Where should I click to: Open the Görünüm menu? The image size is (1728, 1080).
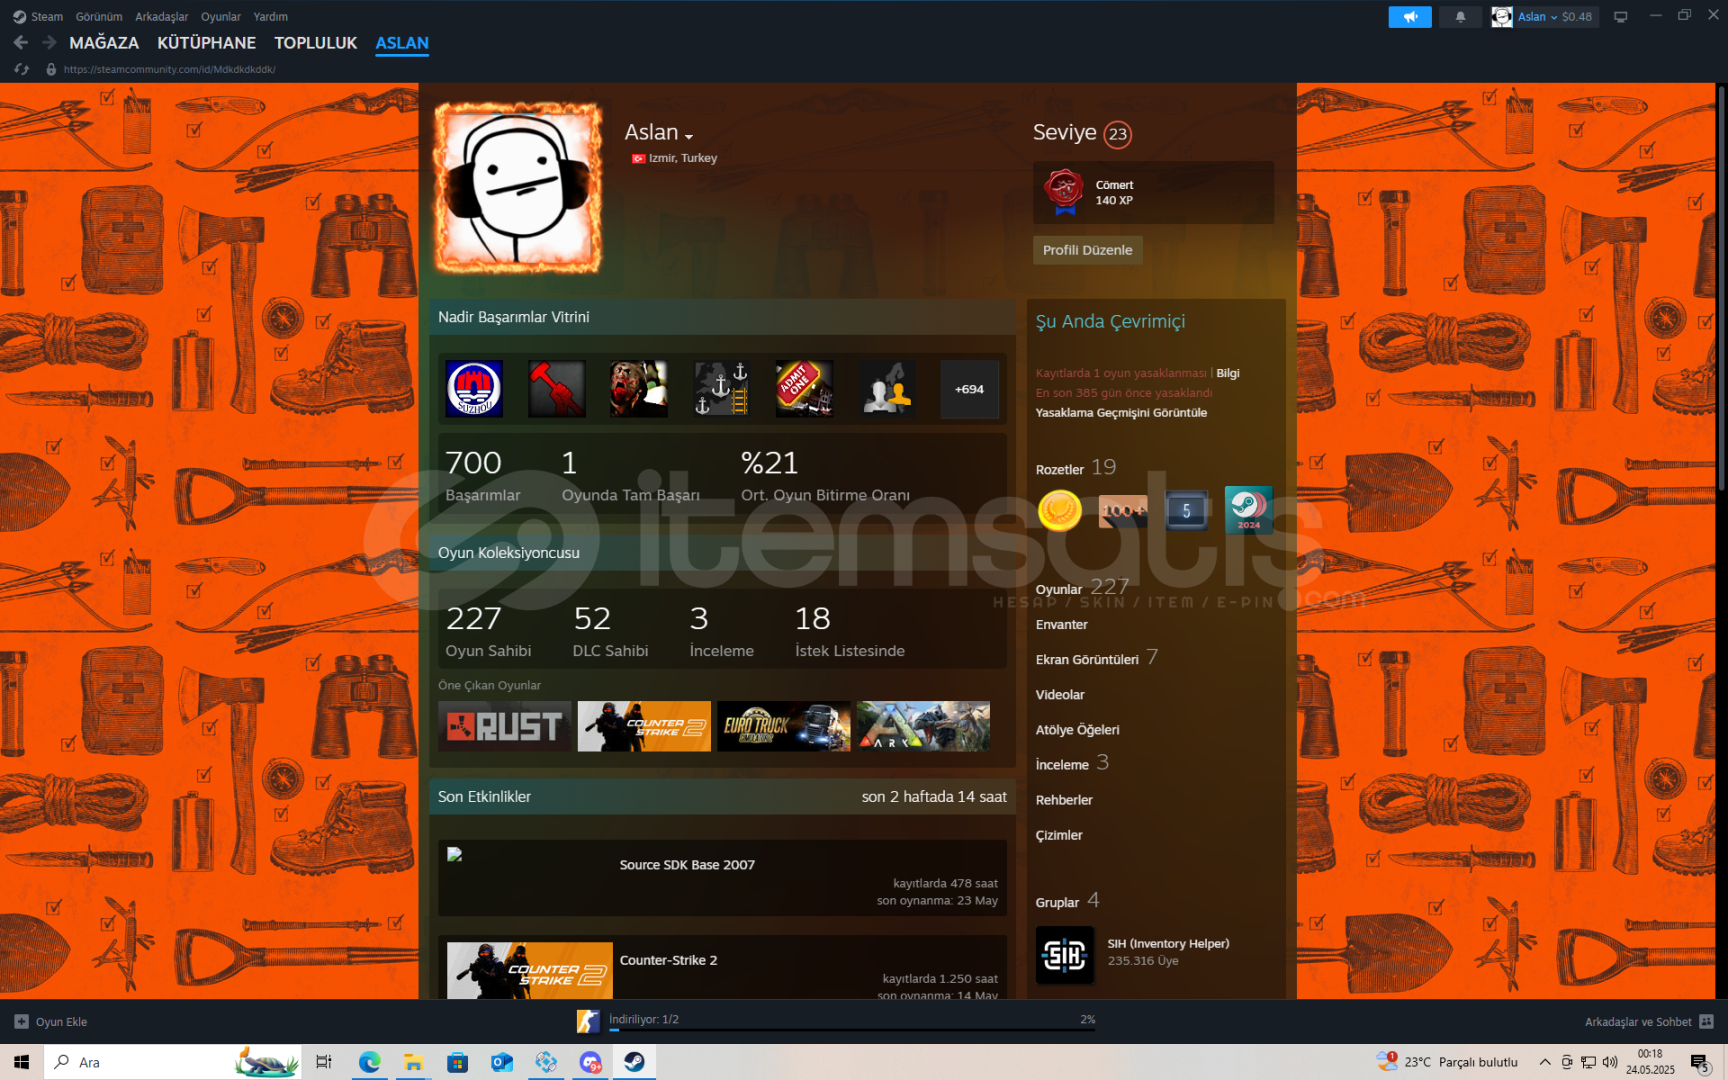pos(99,17)
